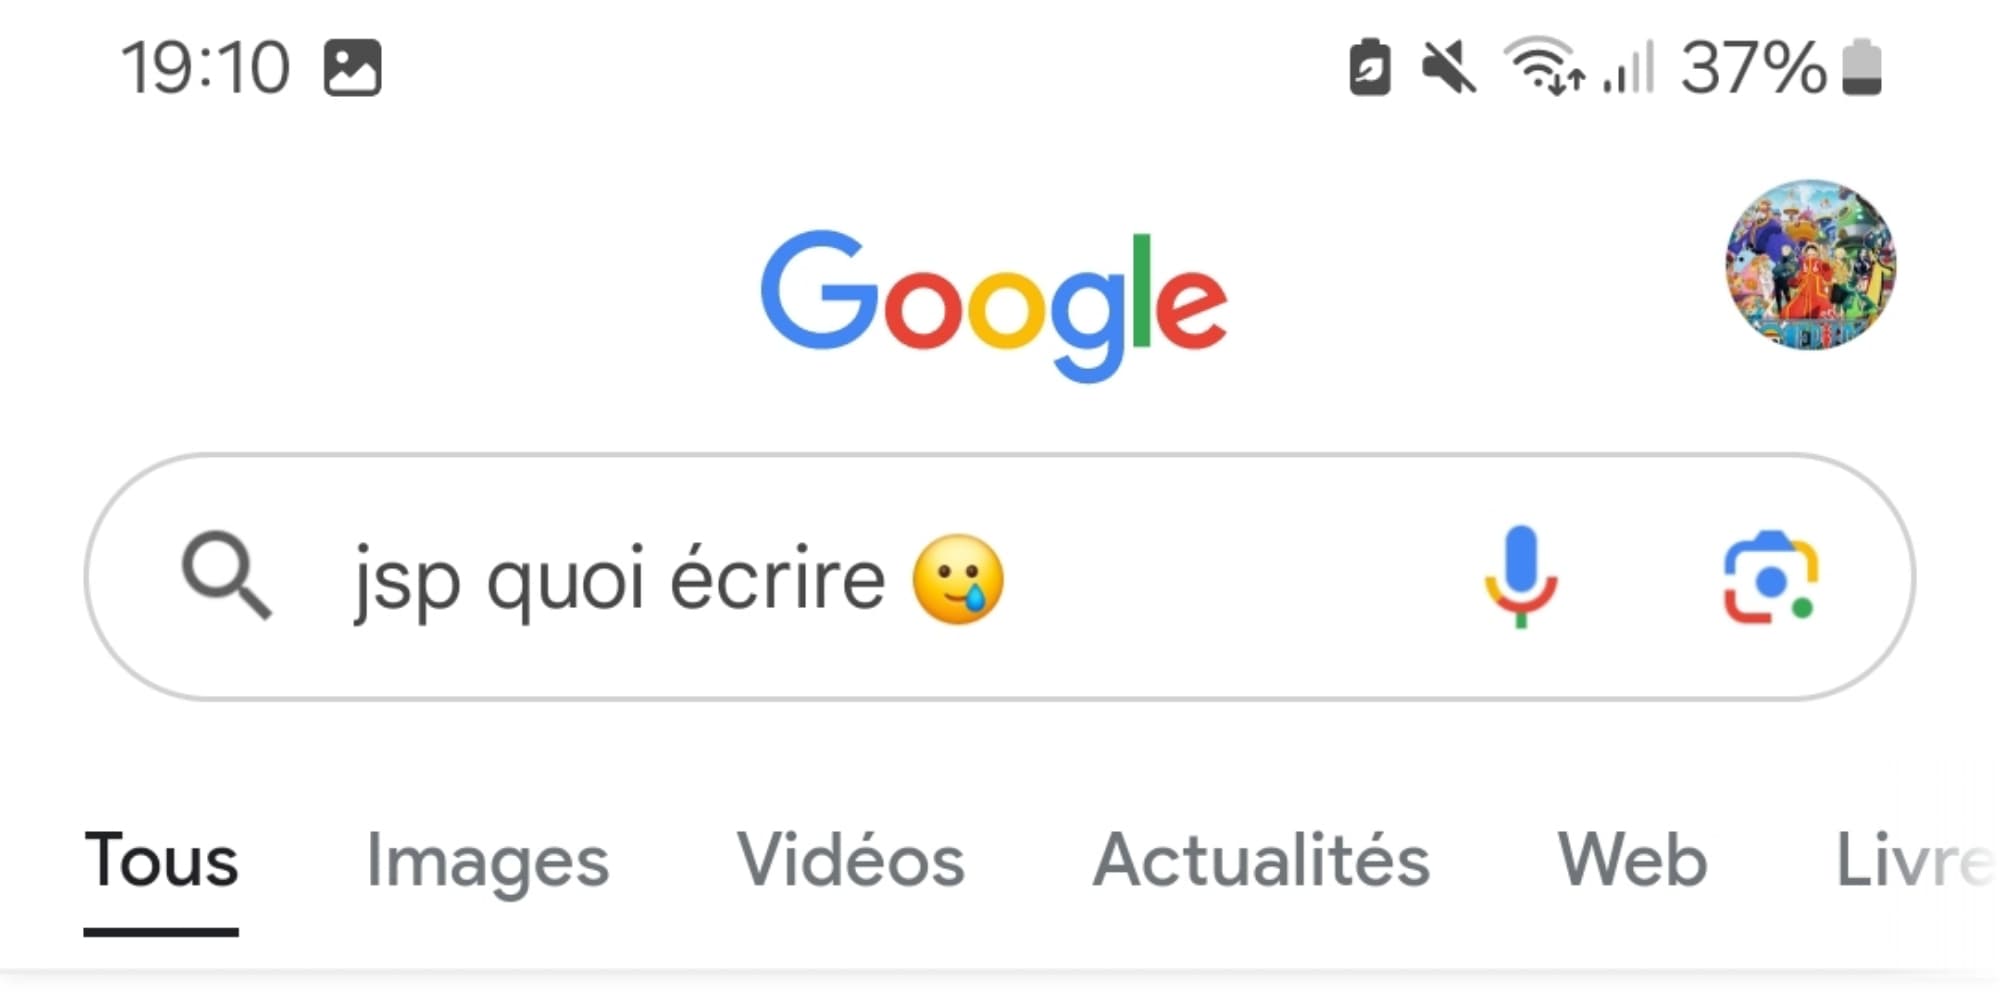The image size is (2000, 1000).
Task: Switch to the Web tab
Action: [x=1634, y=860]
